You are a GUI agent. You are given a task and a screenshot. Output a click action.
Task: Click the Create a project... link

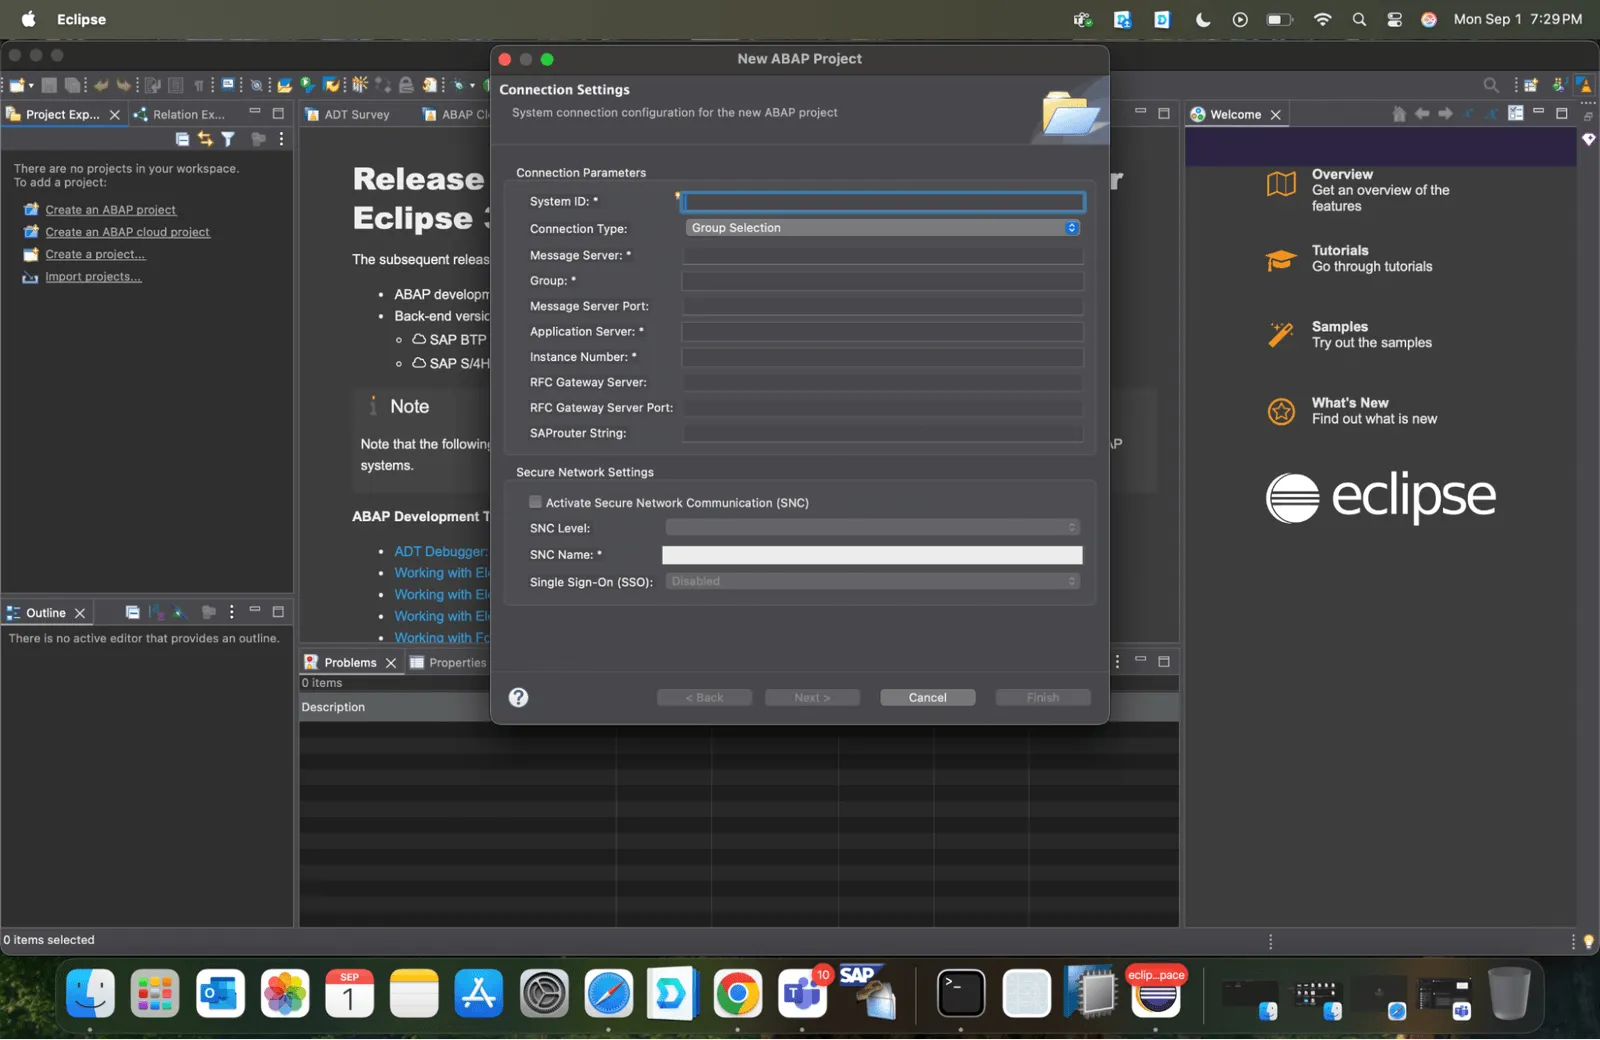pos(95,254)
